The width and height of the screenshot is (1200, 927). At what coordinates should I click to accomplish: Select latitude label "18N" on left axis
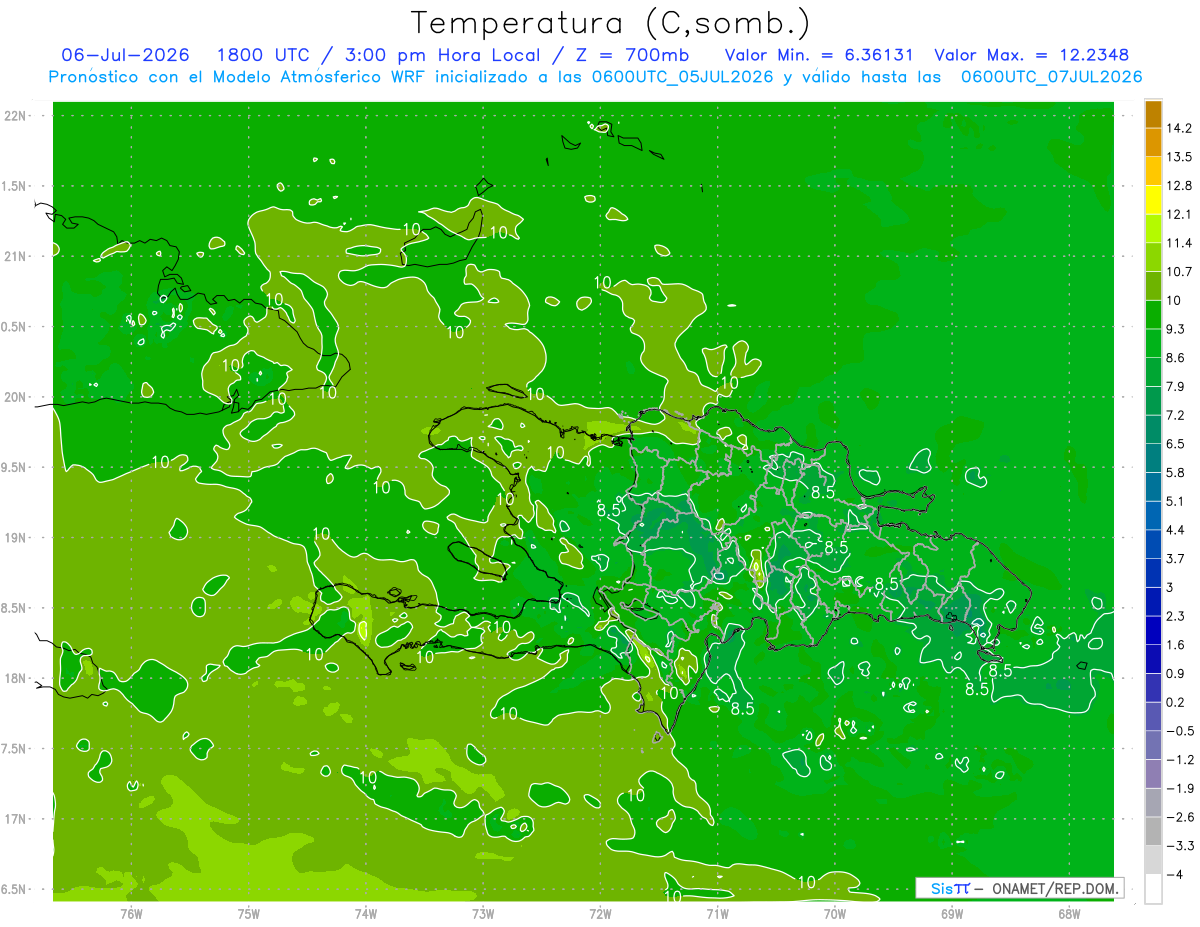click(16, 679)
